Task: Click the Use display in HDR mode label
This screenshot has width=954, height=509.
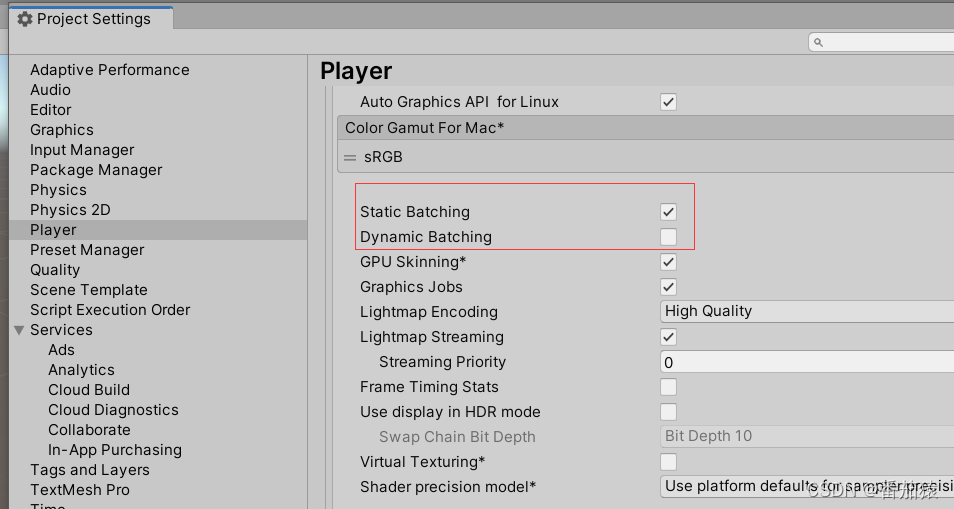Action: 450,412
